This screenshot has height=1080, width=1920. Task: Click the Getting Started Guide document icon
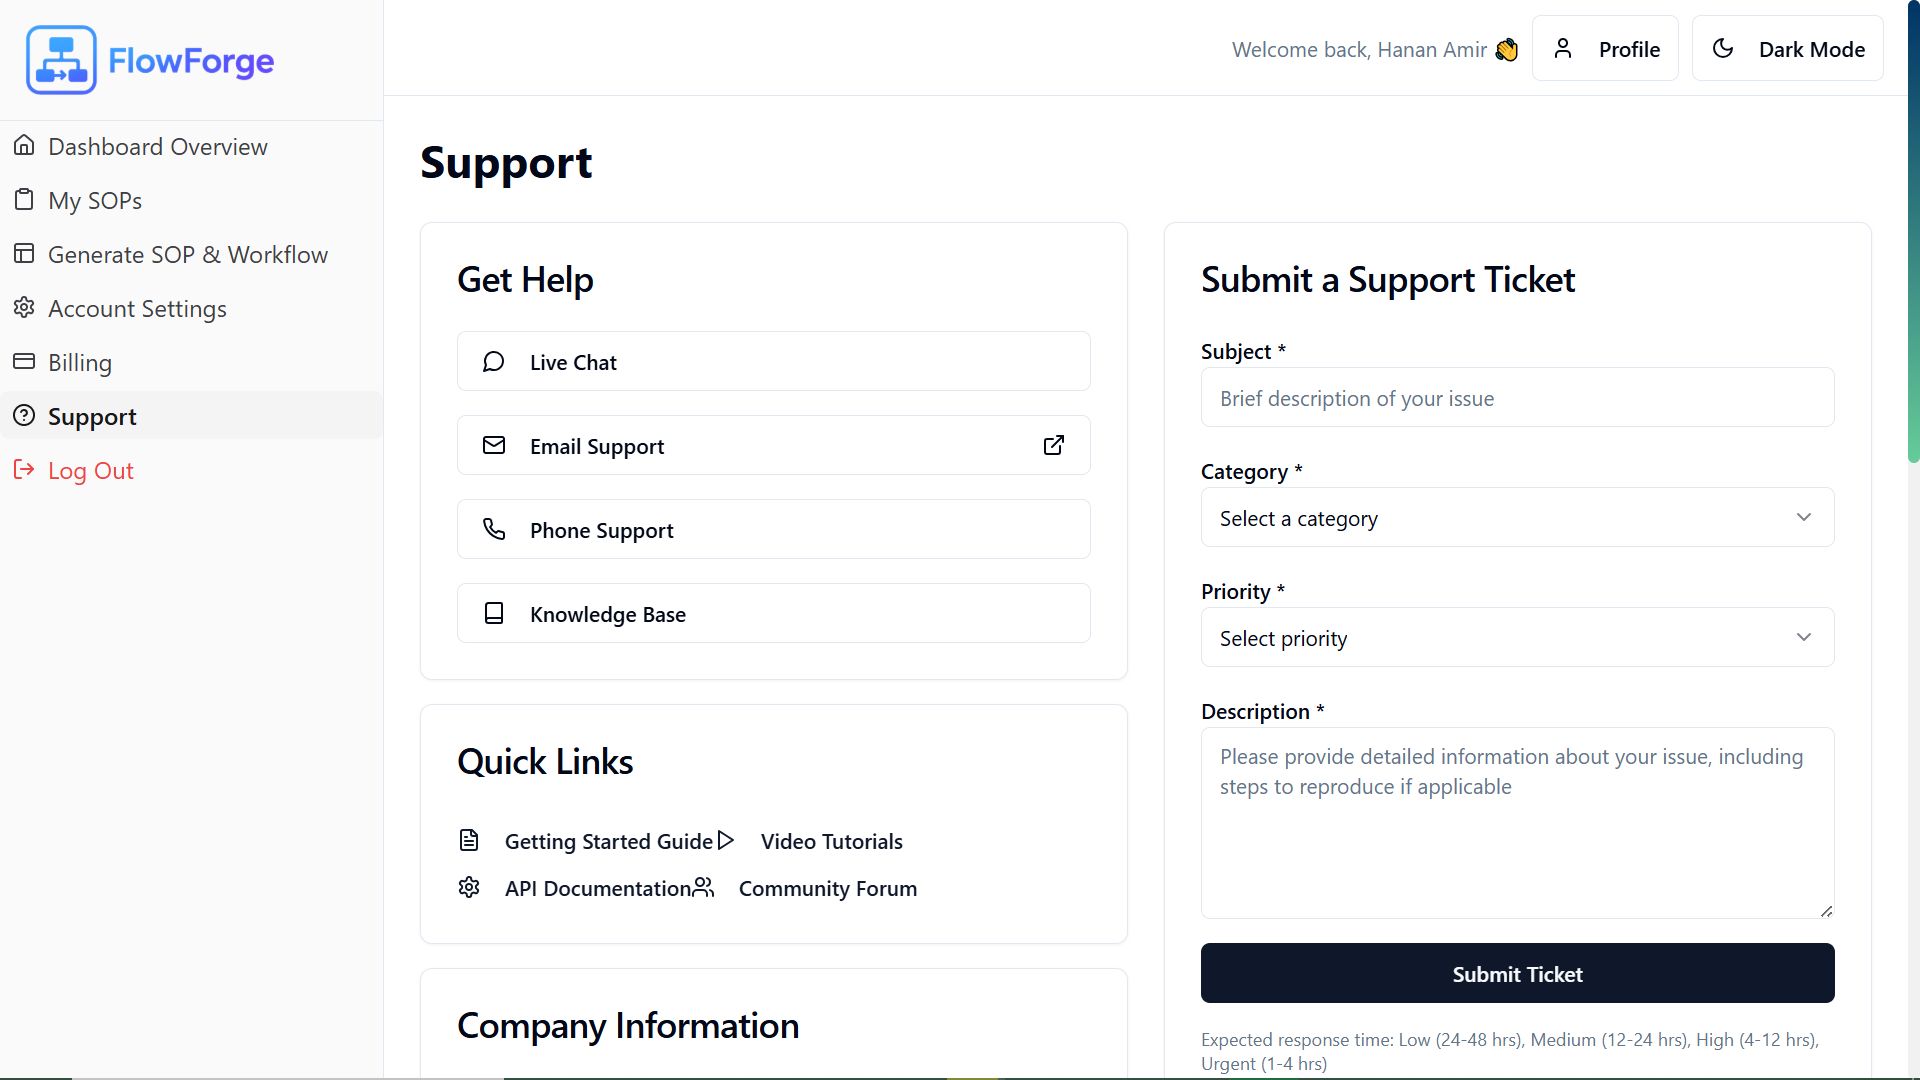(469, 840)
